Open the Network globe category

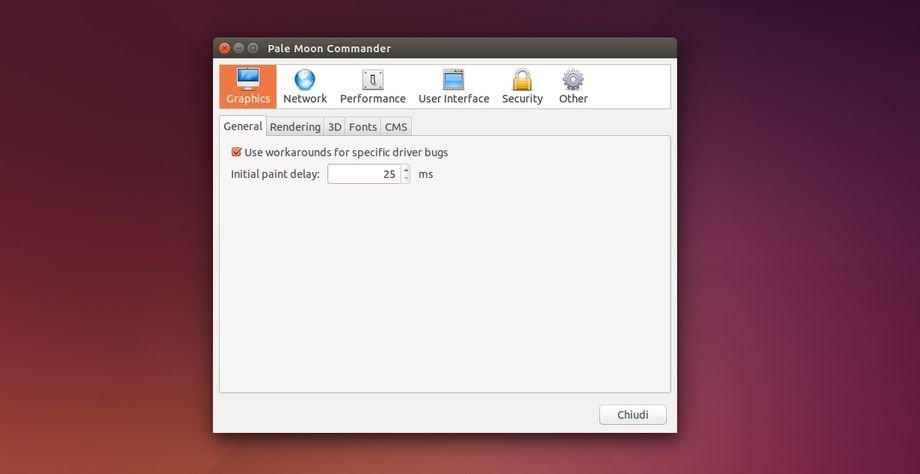[305, 87]
